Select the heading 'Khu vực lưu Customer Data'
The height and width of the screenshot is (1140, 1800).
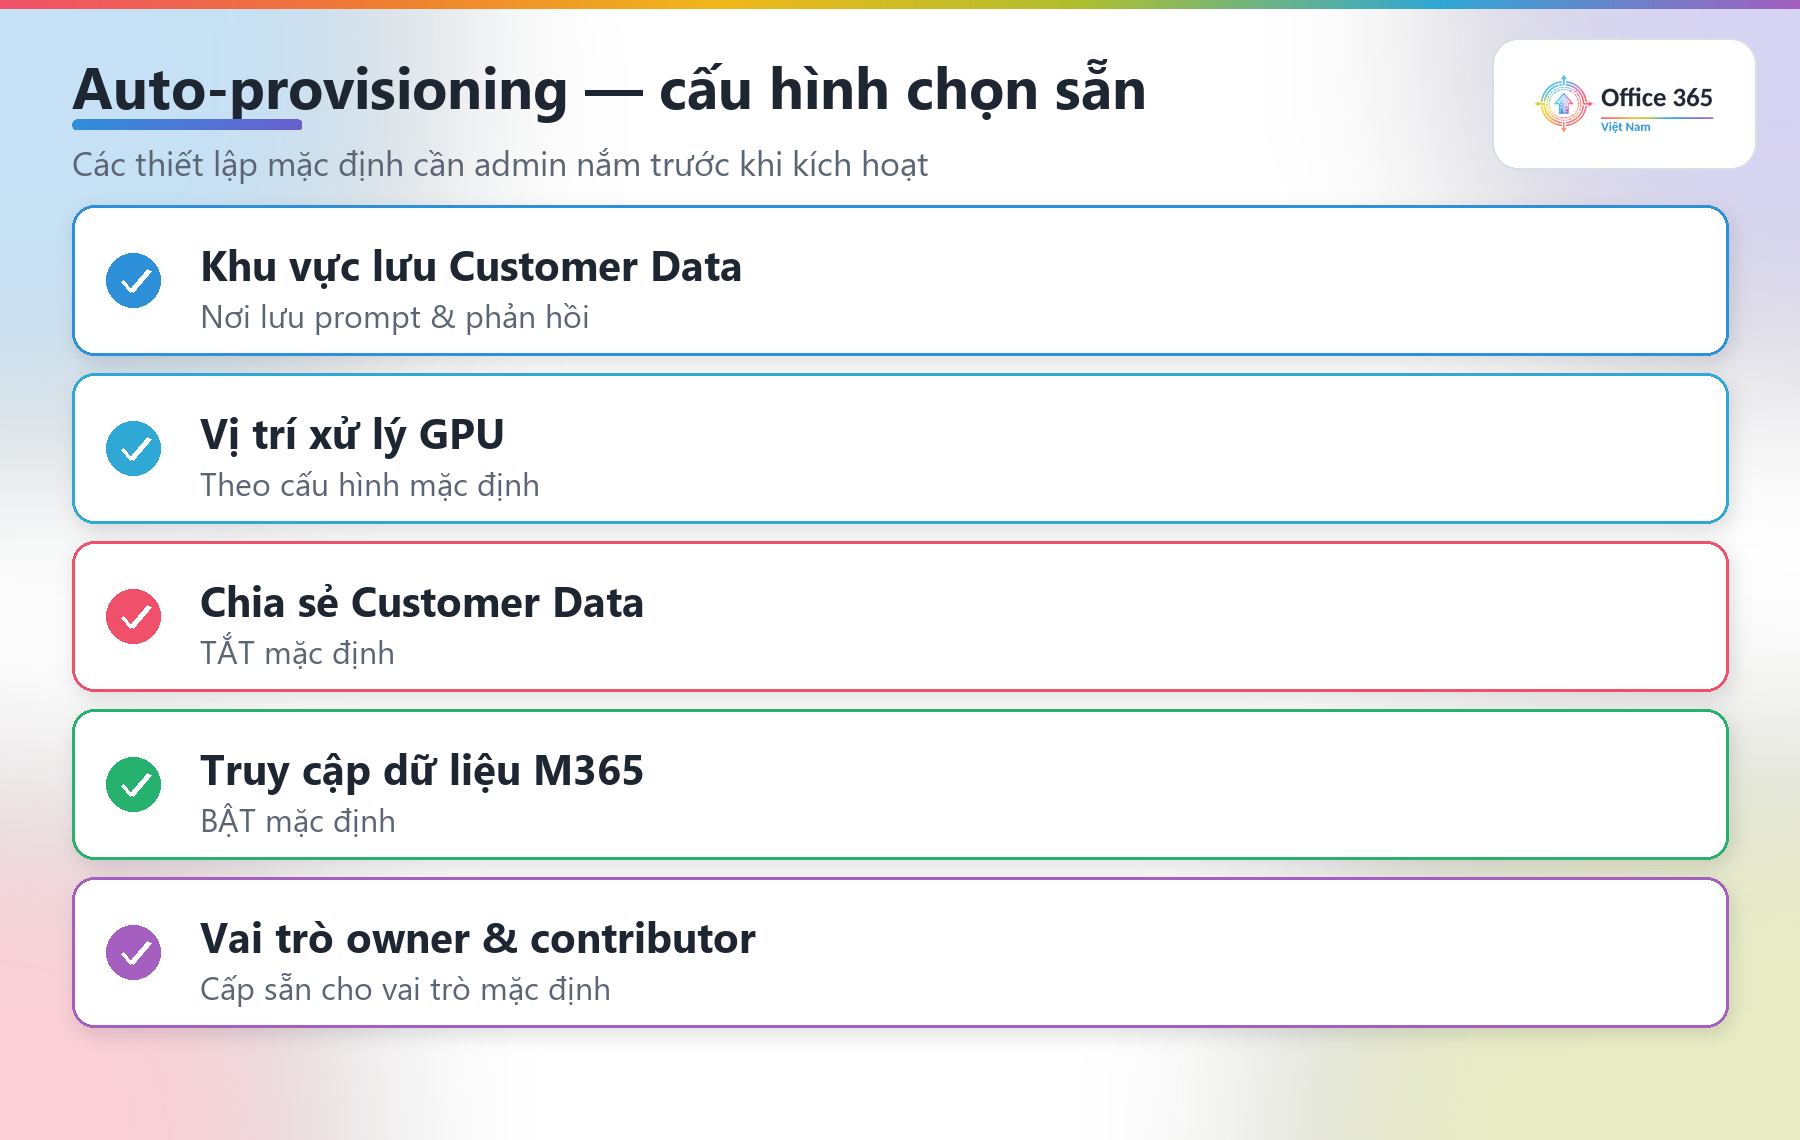(x=471, y=267)
